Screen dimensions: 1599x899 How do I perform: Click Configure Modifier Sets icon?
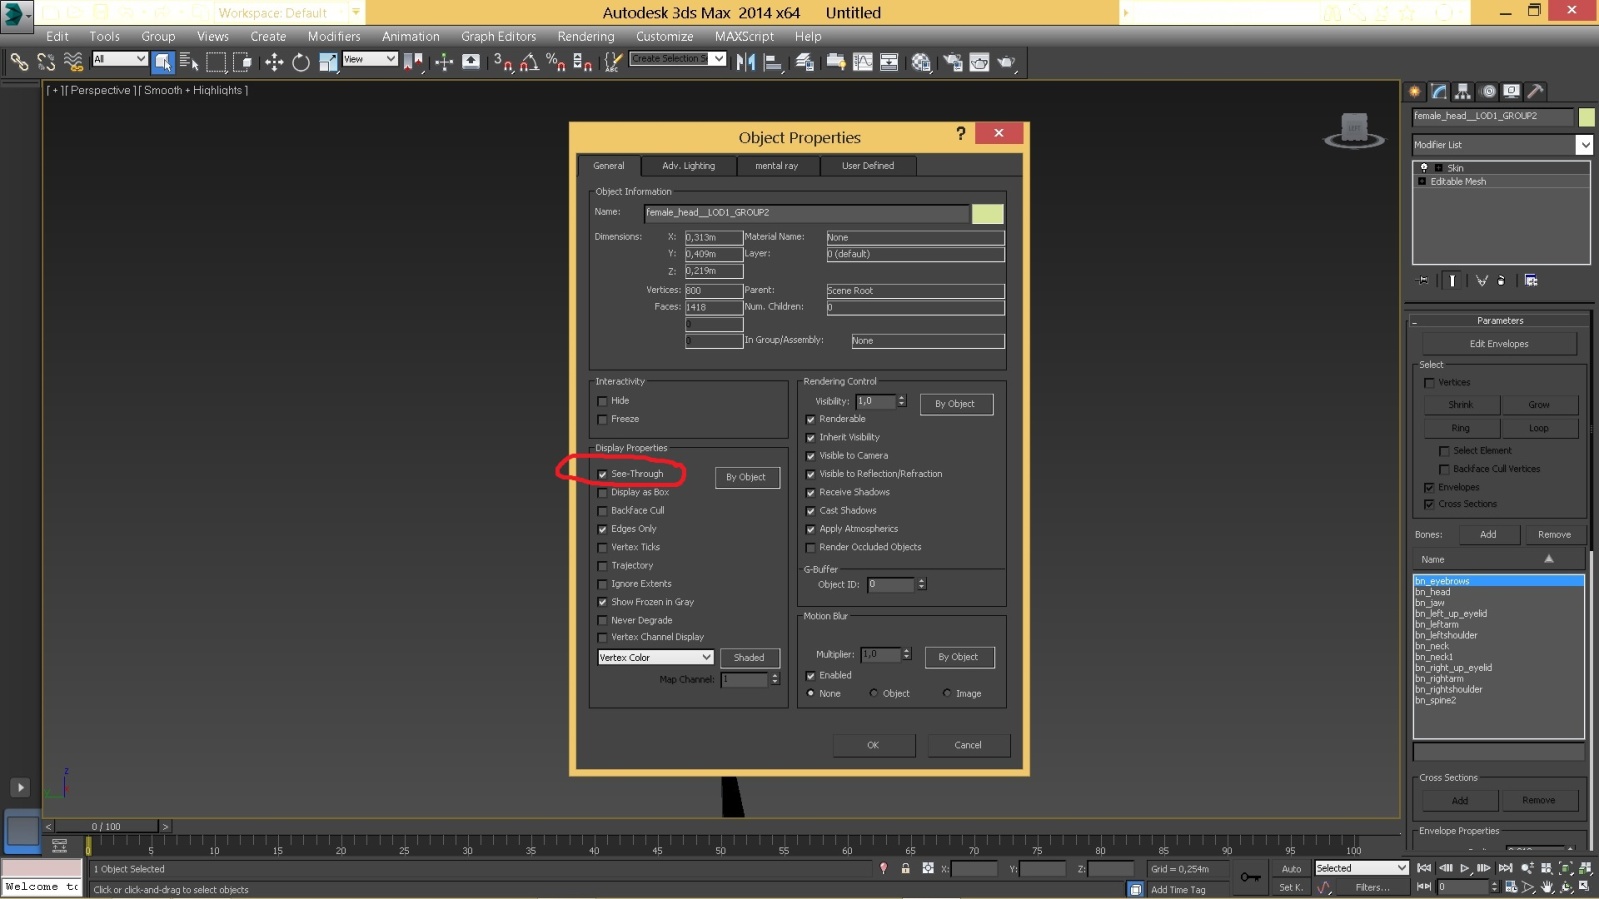[x=1531, y=281]
